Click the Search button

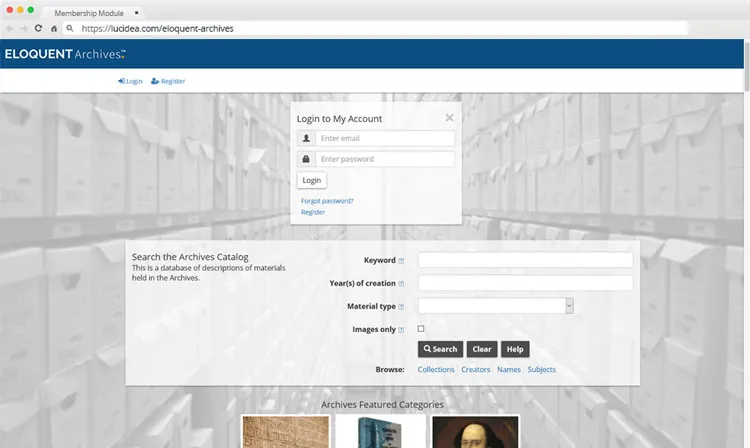coord(440,349)
